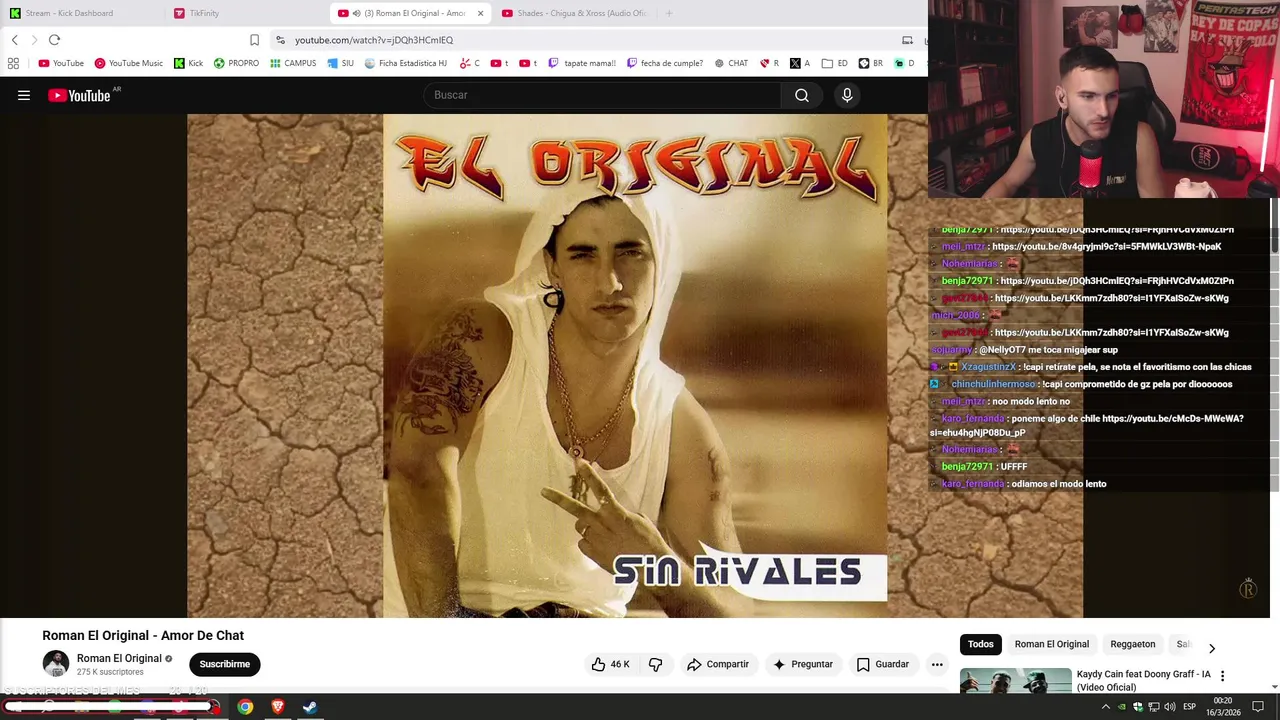Close the Roman El Original tab
The width and height of the screenshot is (1280, 720).
click(480, 13)
